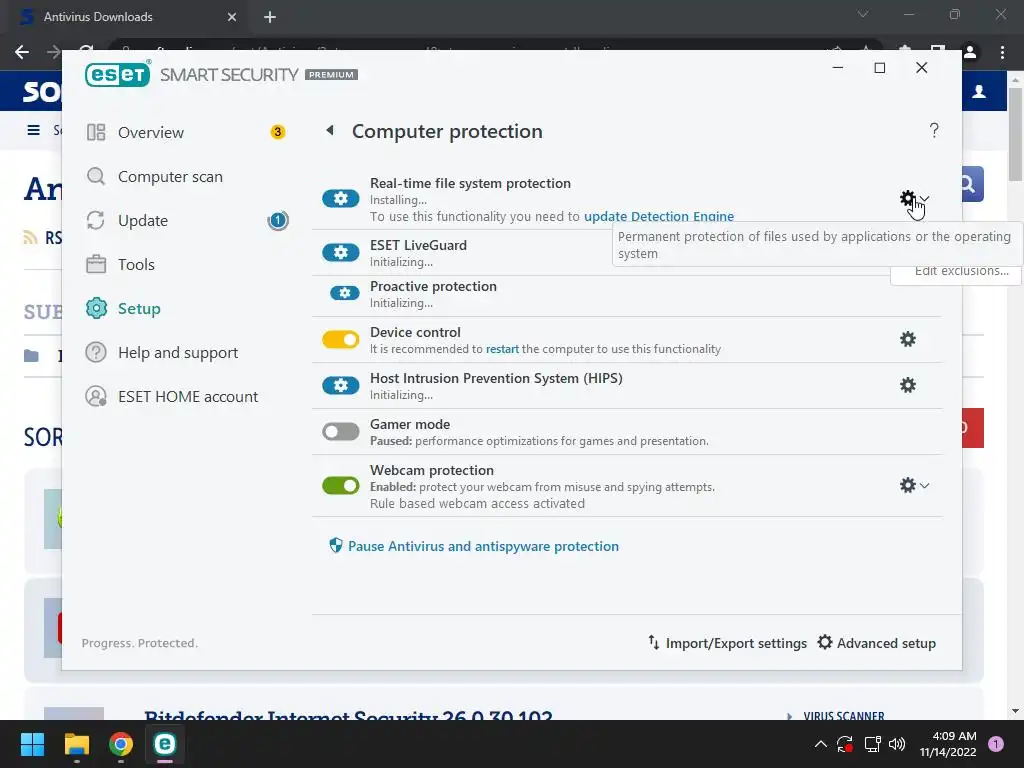Click the Update badge showing 1
Image resolution: width=1024 pixels, height=768 pixels.
point(278,221)
